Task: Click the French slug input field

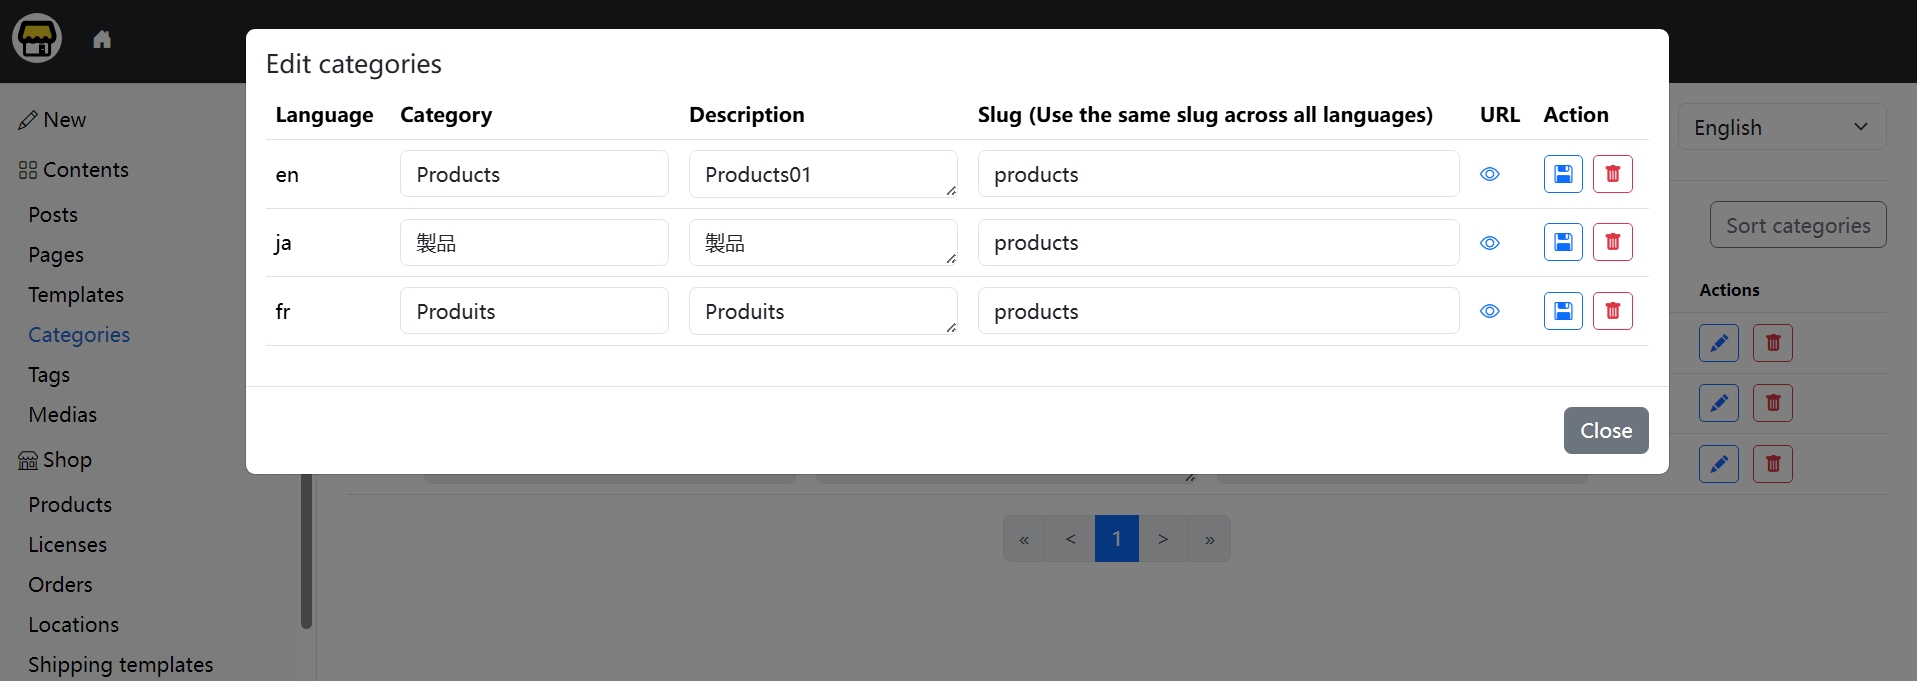Action: point(1217,311)
